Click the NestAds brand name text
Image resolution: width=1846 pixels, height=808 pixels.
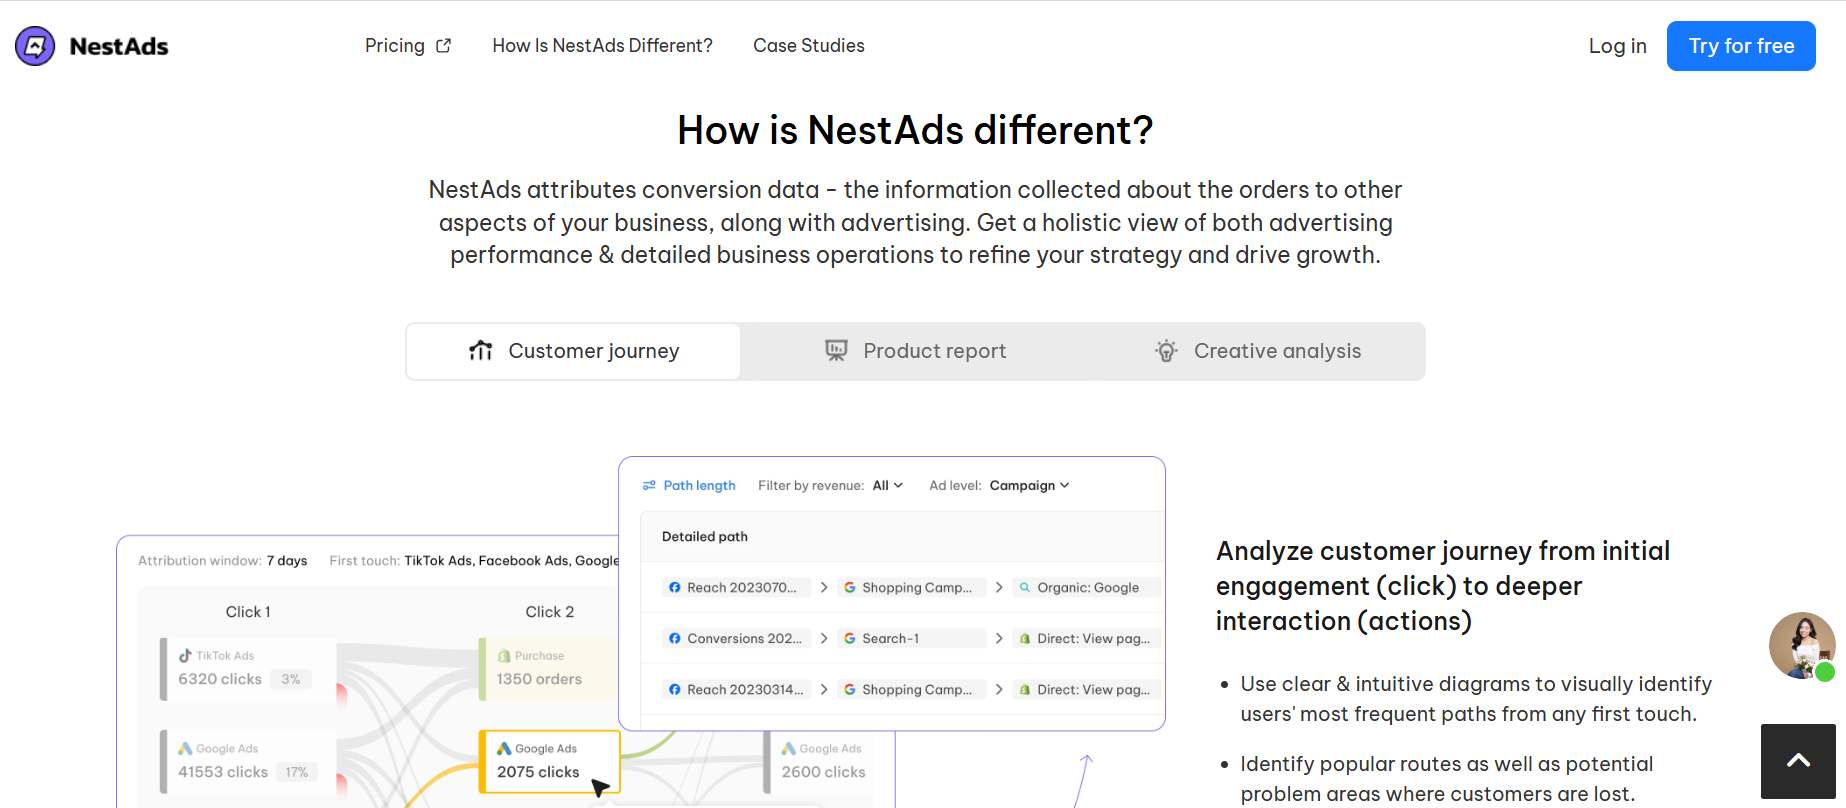(119, 46)
